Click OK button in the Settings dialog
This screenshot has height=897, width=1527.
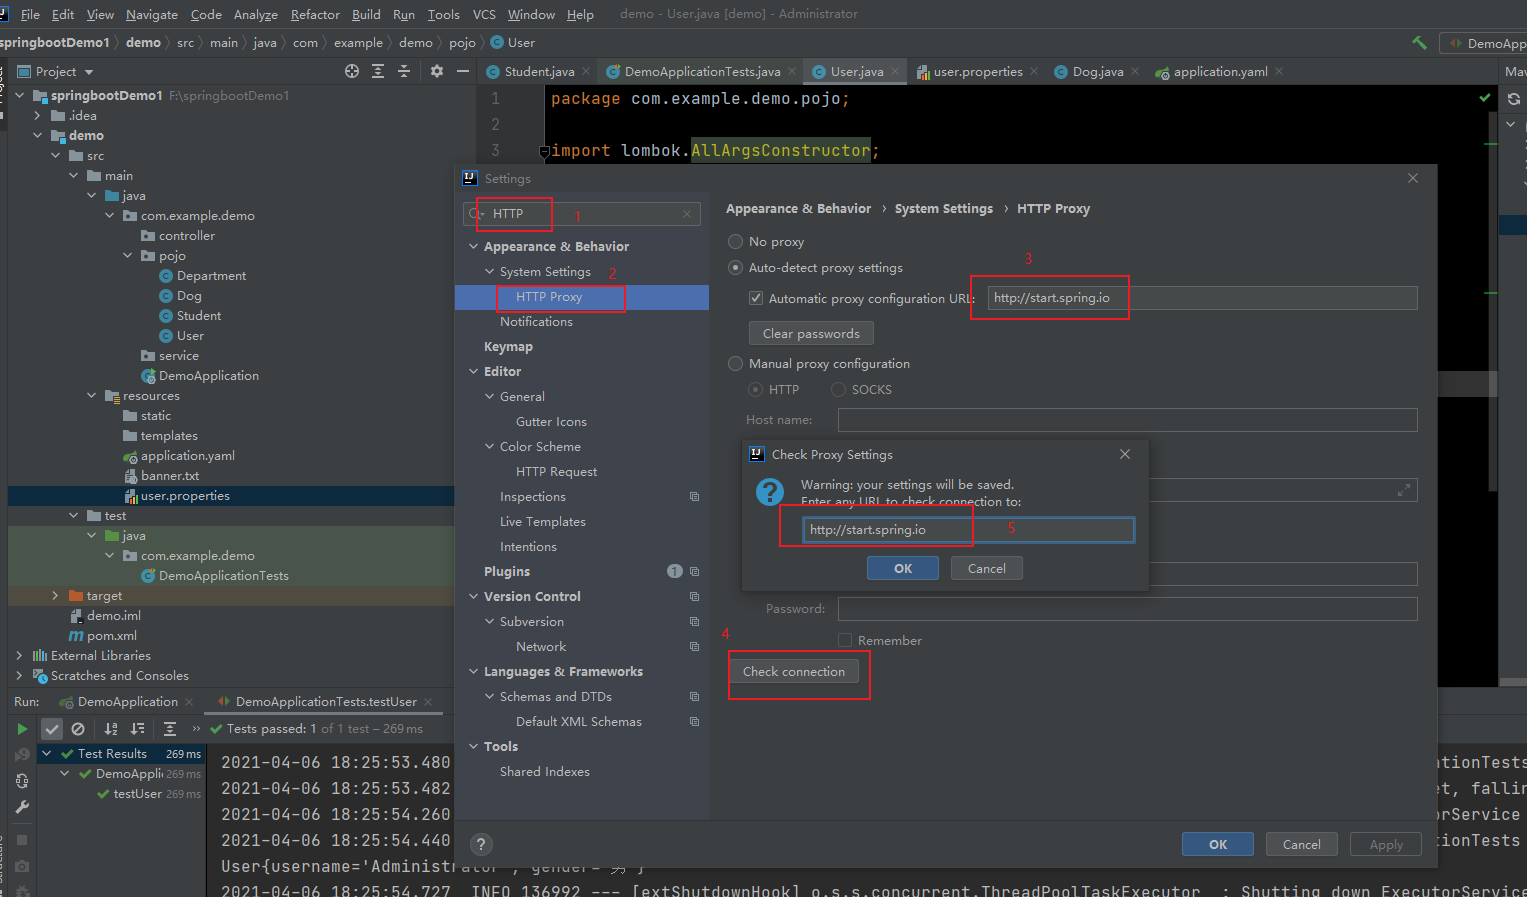[x=1218, y=844]
